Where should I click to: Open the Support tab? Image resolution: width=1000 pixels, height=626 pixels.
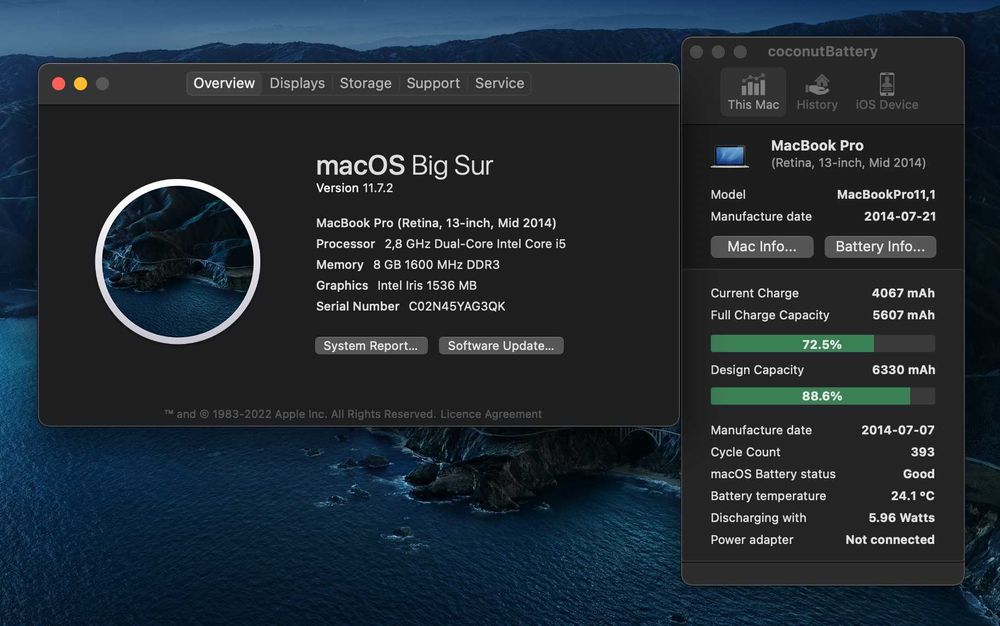[433, 84]
